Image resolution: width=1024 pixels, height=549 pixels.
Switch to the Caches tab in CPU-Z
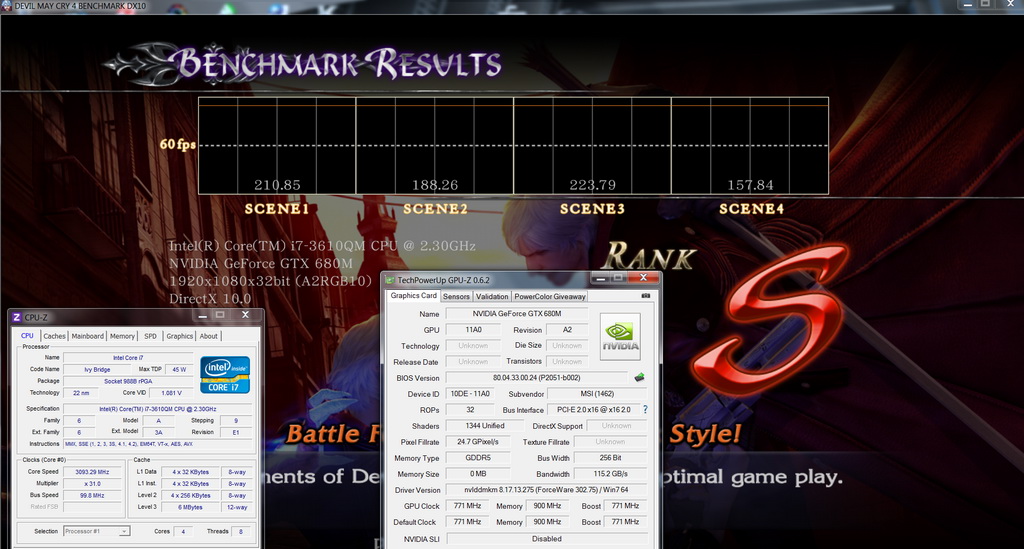(x=54, y=336)
